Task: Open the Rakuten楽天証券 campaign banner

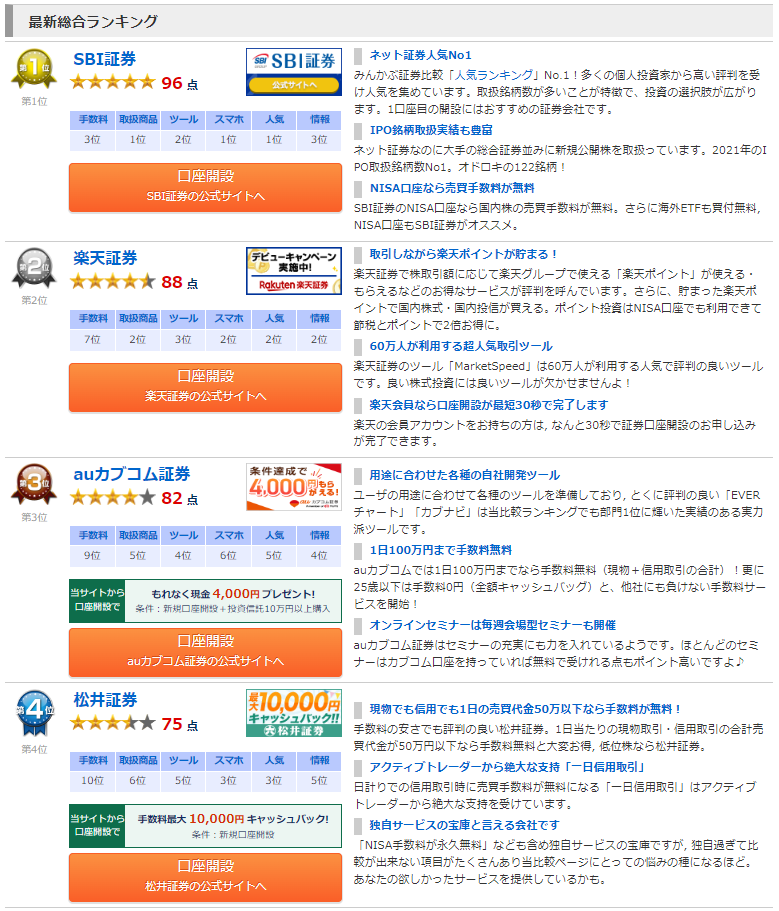Action: click(293, 271)
